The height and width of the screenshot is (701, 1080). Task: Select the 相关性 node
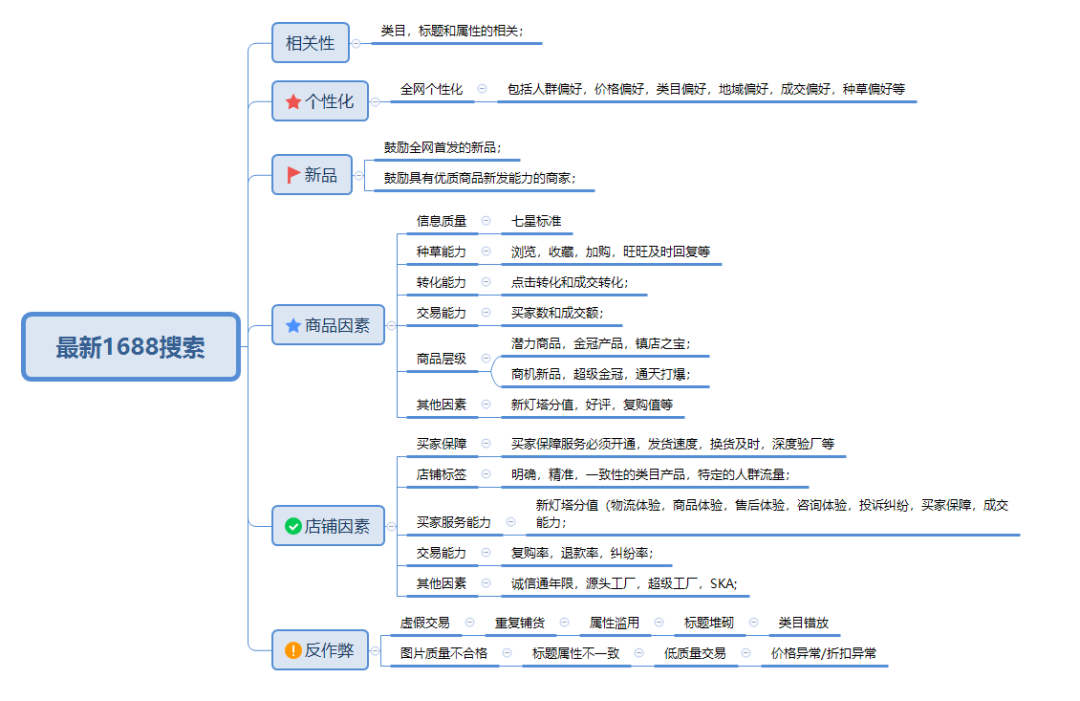pos(310,43)
